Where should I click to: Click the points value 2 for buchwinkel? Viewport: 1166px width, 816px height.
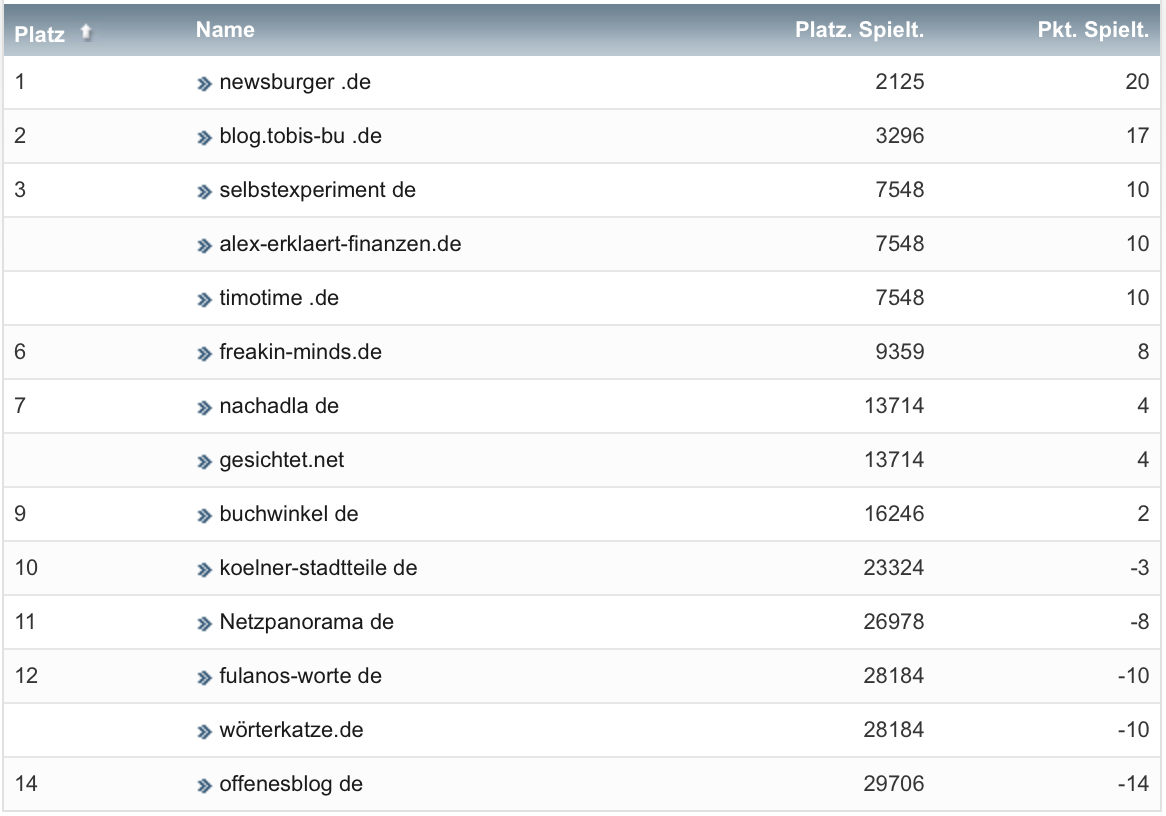(x=1144, y=514)
